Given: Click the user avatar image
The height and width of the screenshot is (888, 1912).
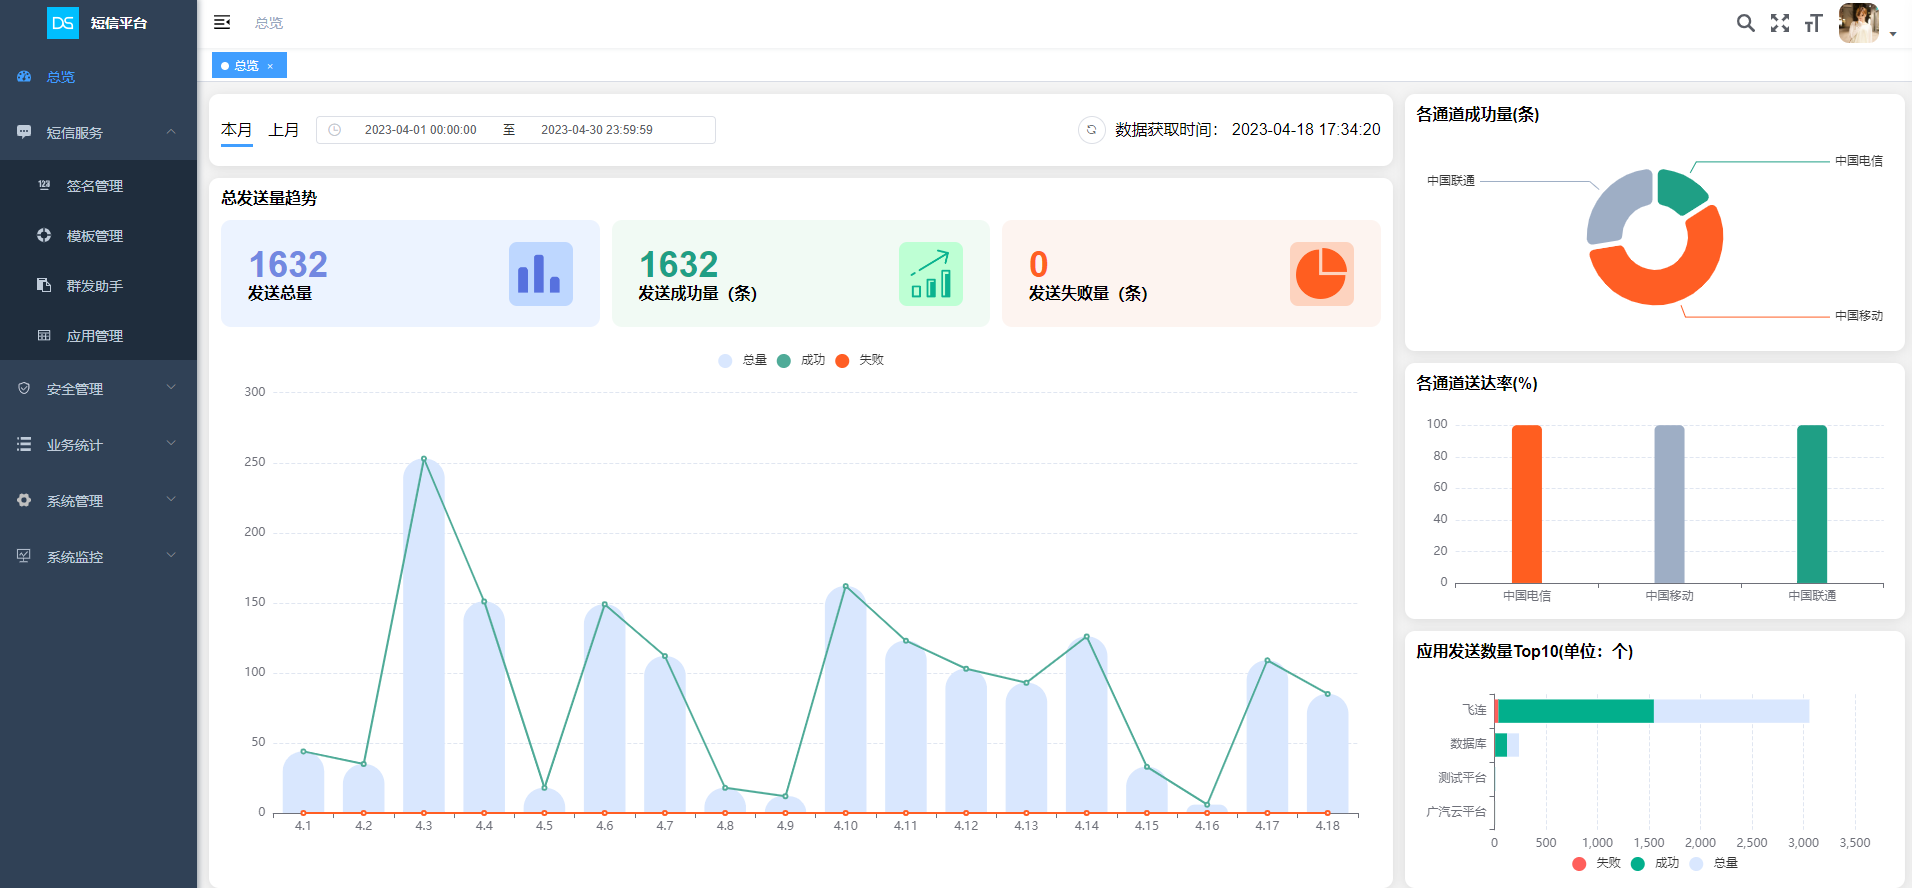Looking at the screenshot, I should [1859, 23].
